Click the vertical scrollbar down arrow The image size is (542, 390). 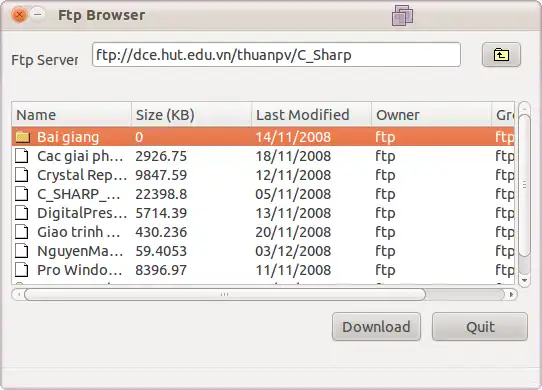pyautogui.click(x=524, y=280)
